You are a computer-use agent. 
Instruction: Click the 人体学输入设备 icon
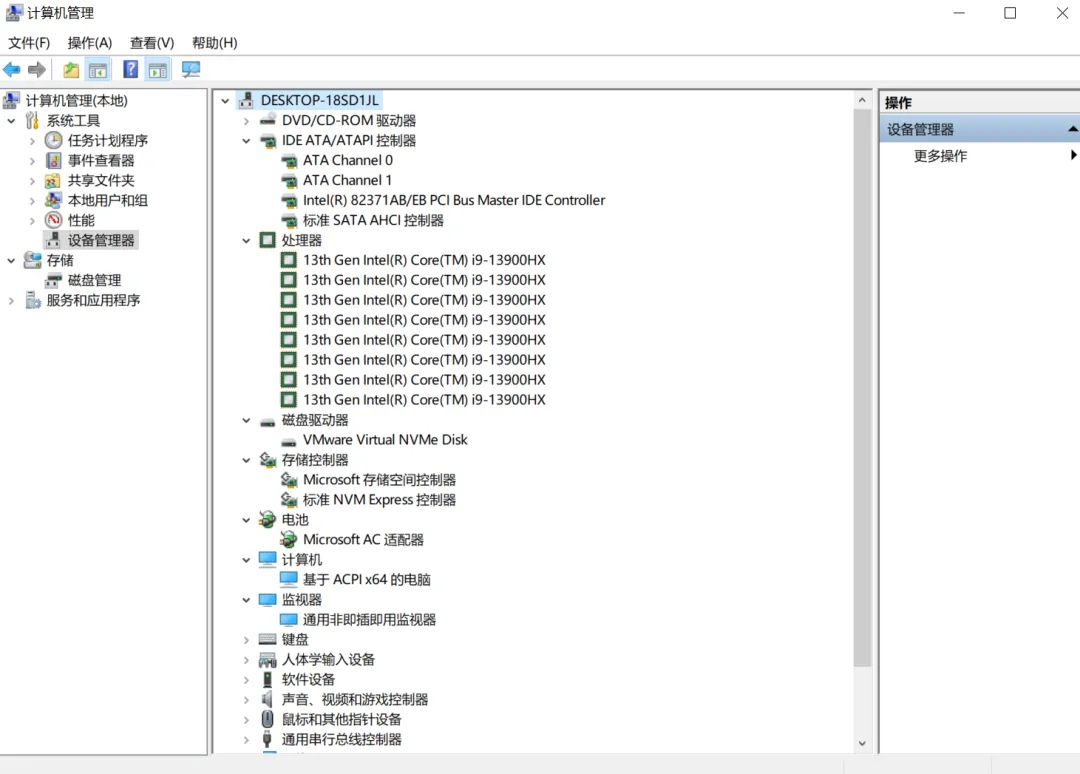(267, 660)
